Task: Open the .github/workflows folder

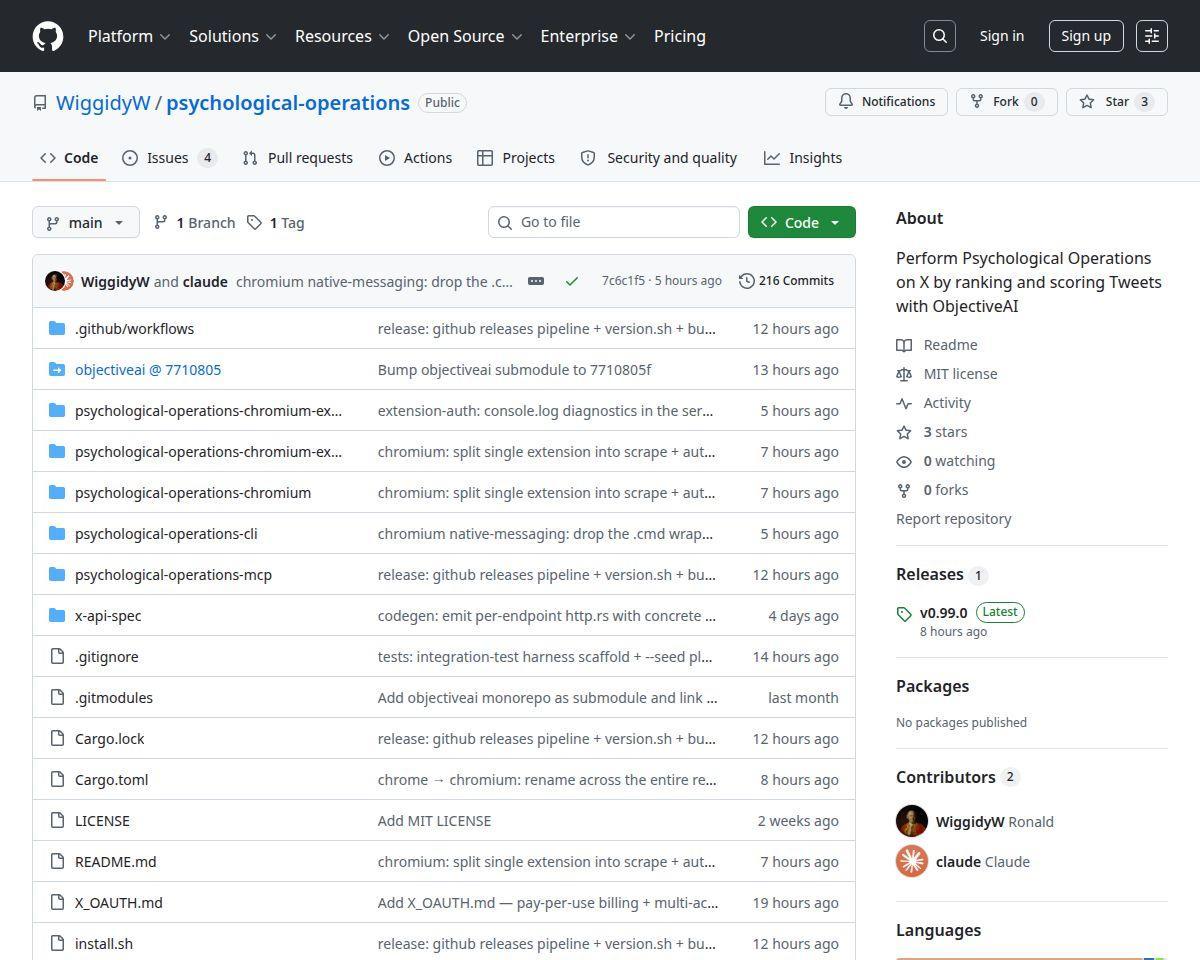Action: [134, 329]
